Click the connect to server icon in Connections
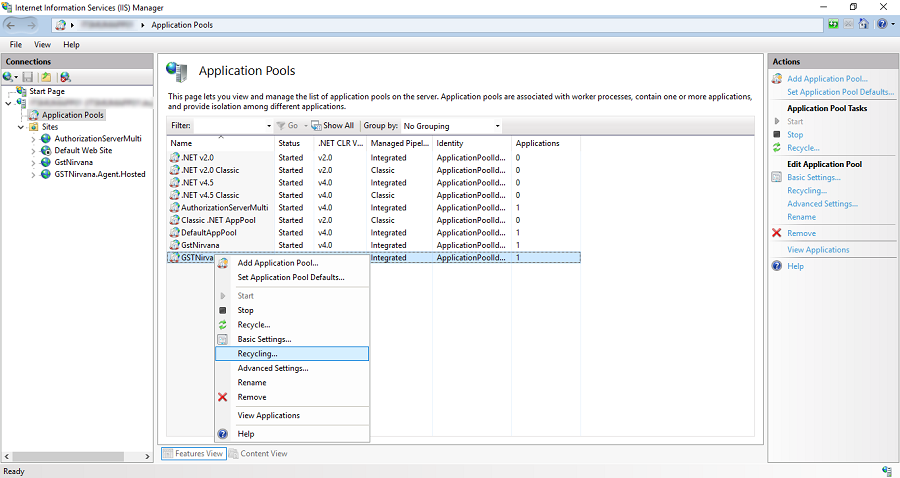This screenshot has height=478, width=900. (8, 77)
